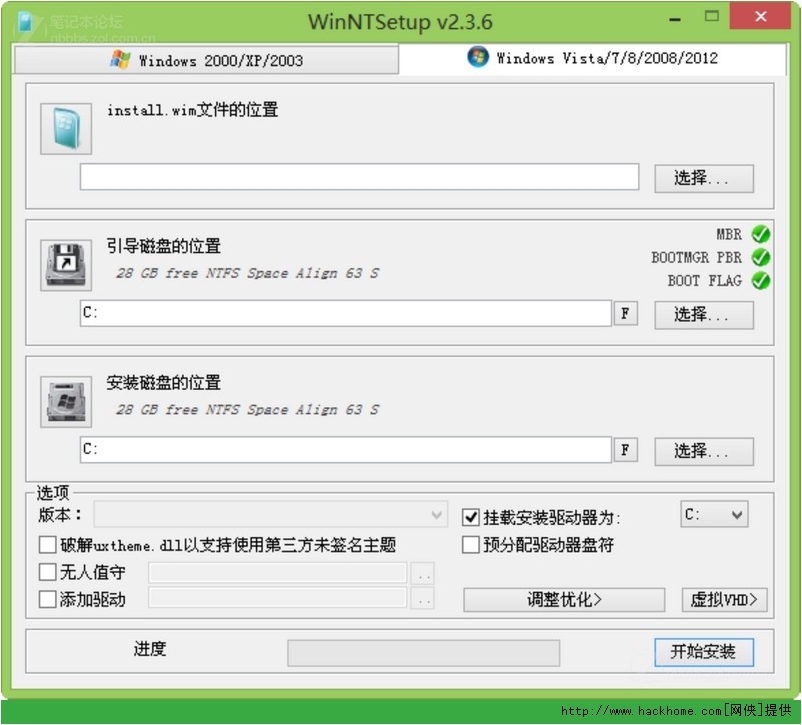Minimize the WinNTSetup window
Image resolution: width=802 pixels, height=725 pixels.
[675, 18]
